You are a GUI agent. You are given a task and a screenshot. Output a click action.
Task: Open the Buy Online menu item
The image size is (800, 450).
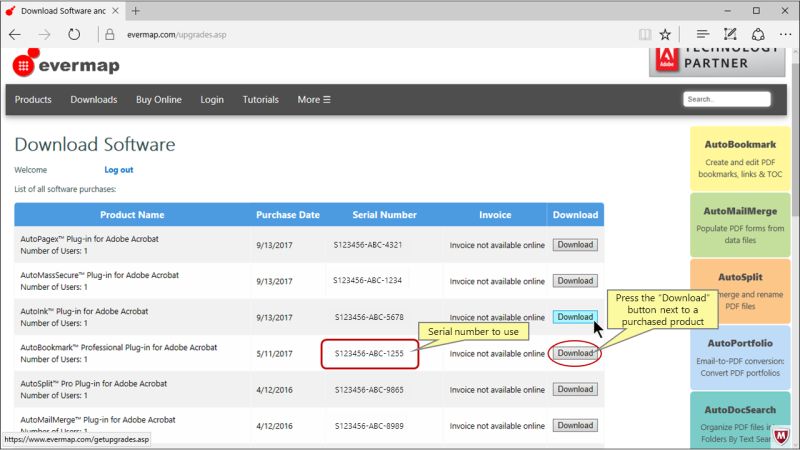click(x=159, y=99)
